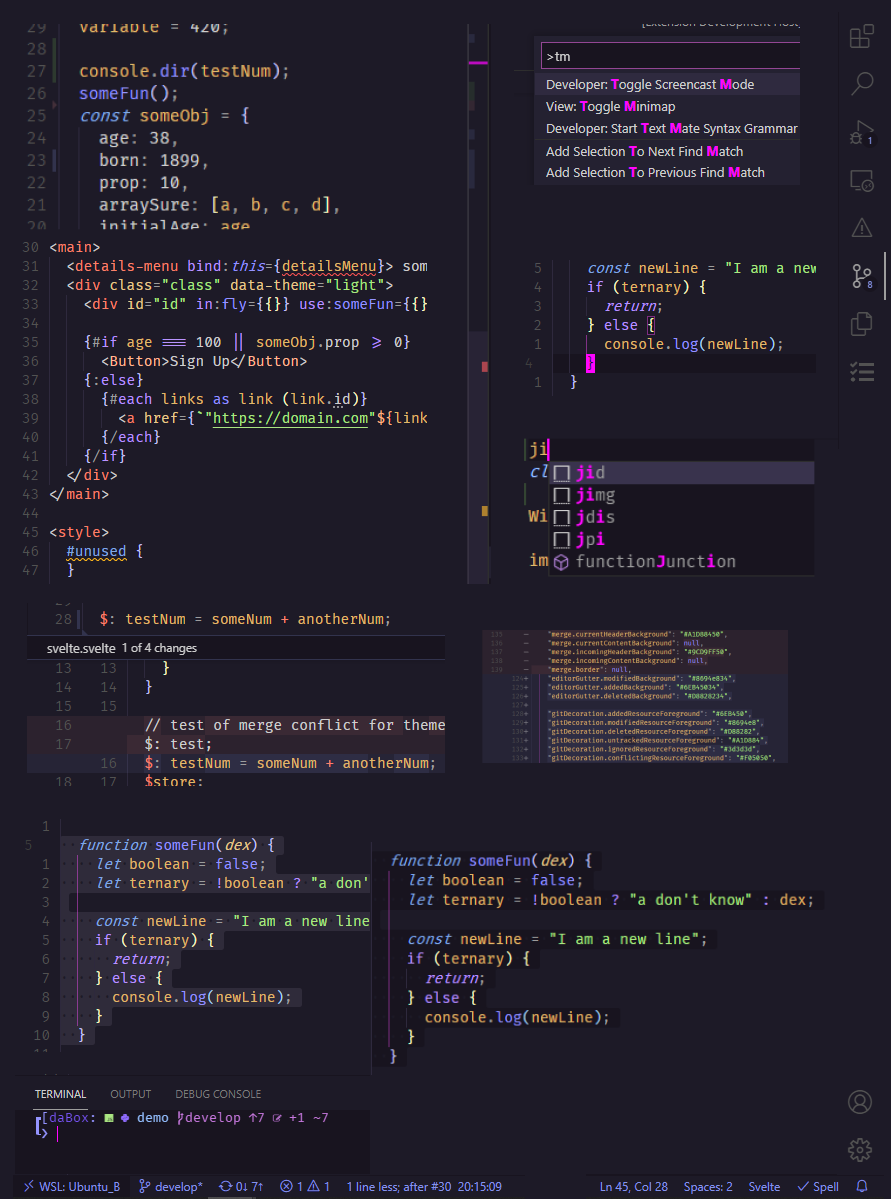This screenshot has width=891, height=1199.
Task: Click the WSL: Ubuntu_B remote indicator
Action: tap(71, 1187)
